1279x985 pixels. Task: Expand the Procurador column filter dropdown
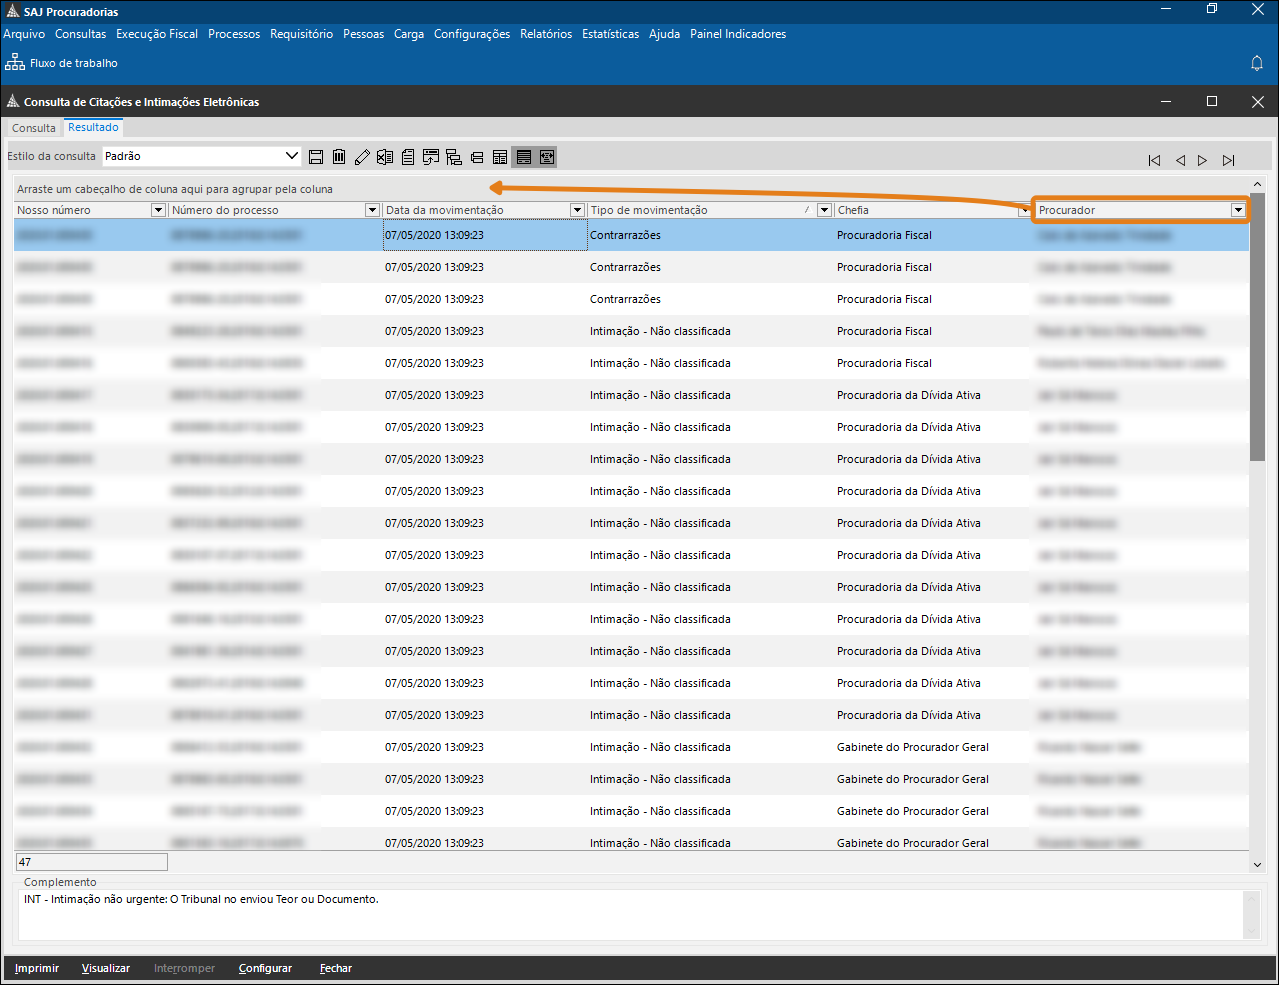1238,210
